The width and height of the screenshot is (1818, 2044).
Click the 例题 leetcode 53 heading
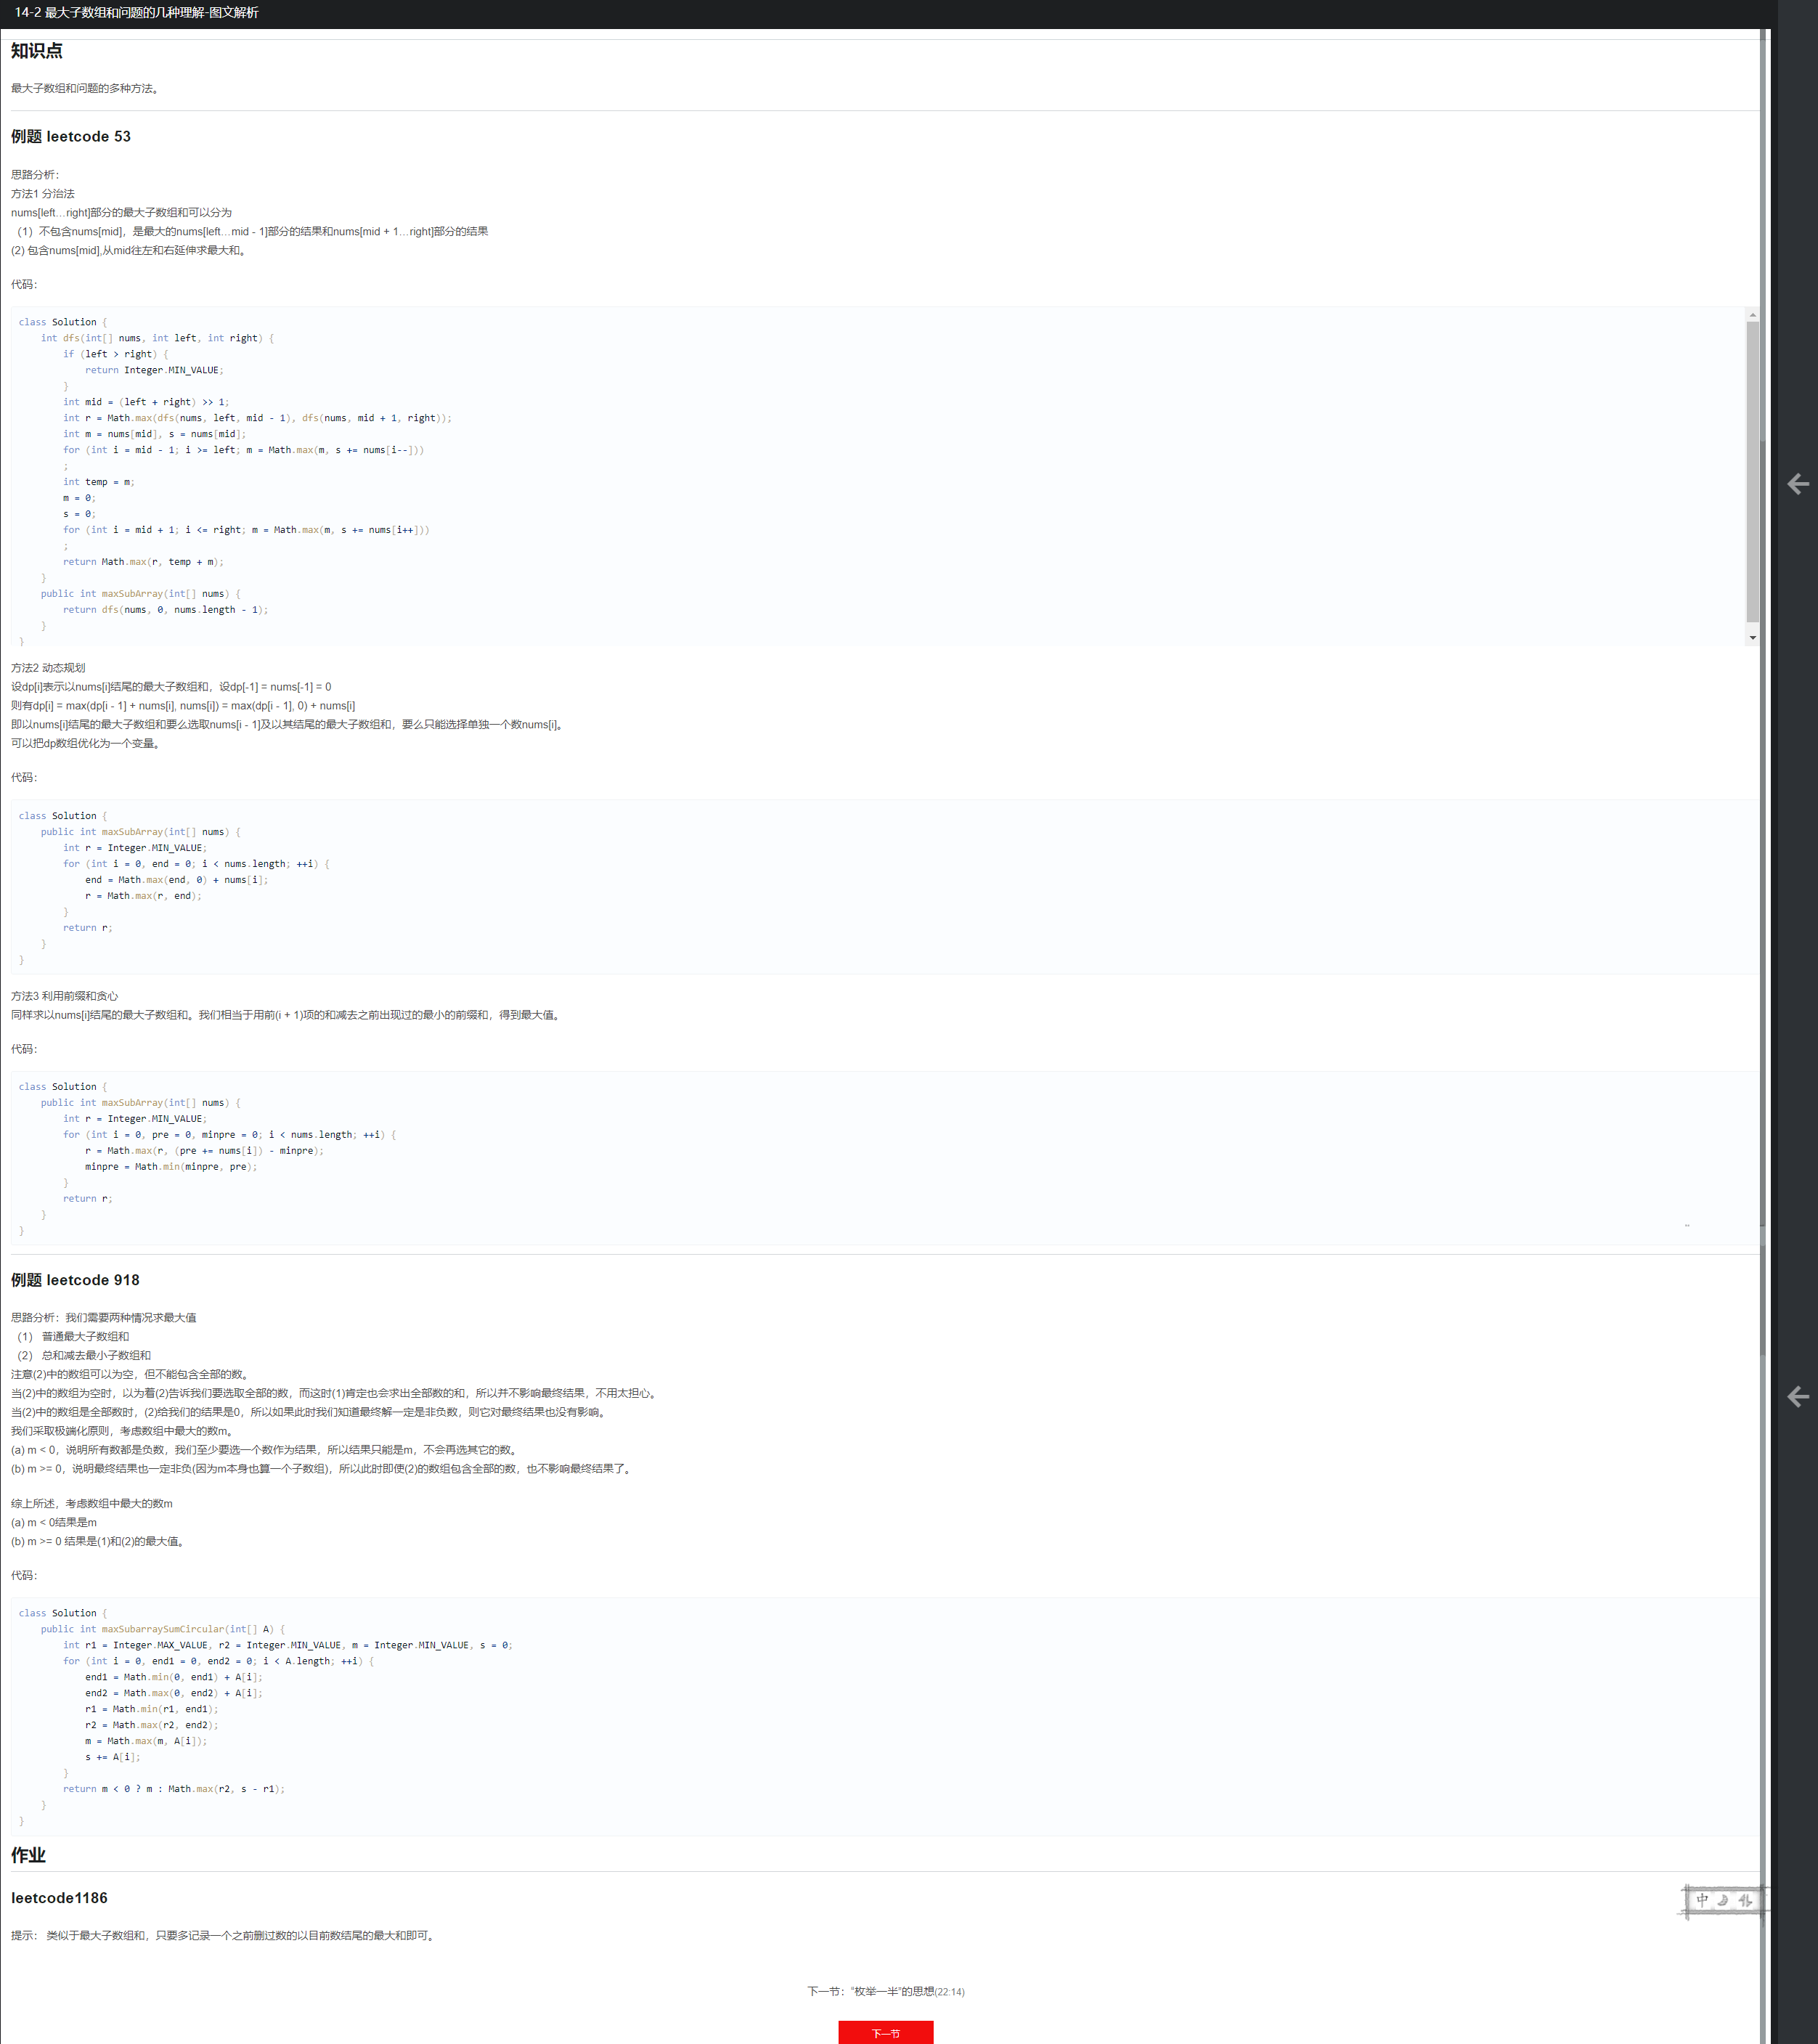click(x=71, y=137)
